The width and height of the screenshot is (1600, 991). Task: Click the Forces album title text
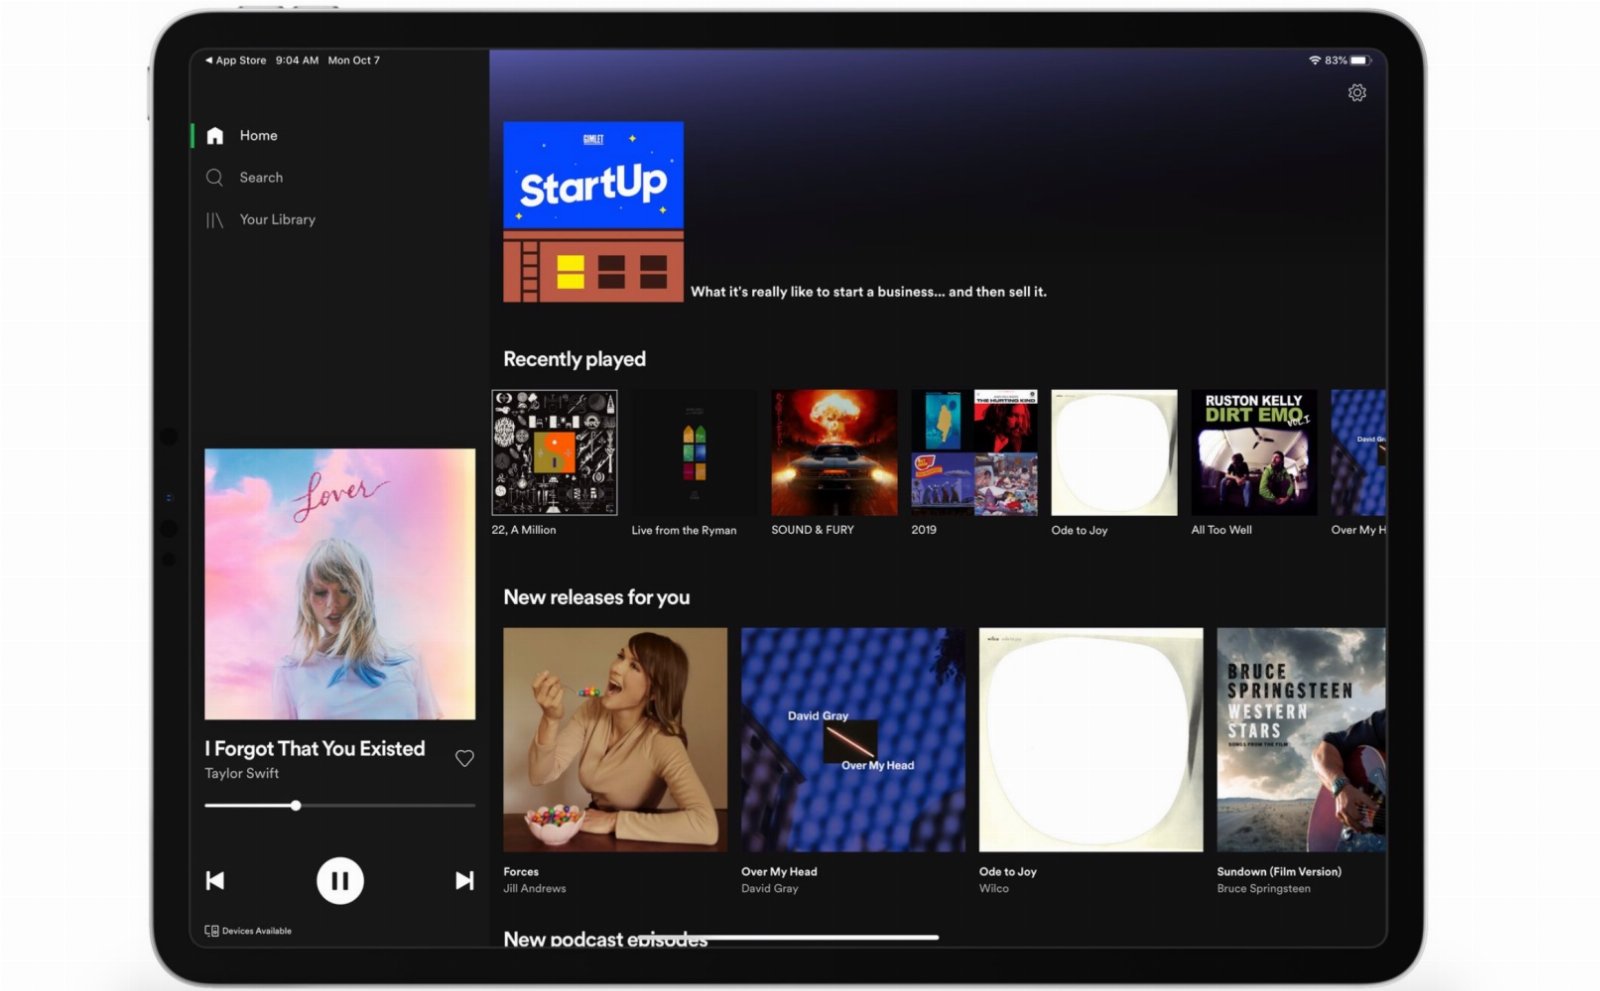tap(520, 872)
